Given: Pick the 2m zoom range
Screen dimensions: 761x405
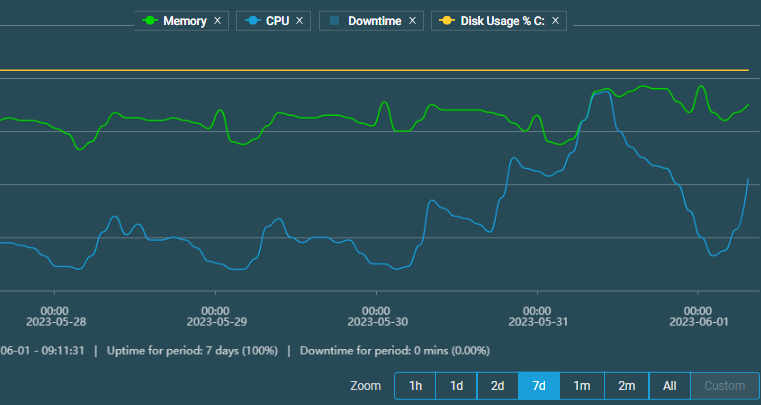Looking at the screenshot, I should (626, 386).
